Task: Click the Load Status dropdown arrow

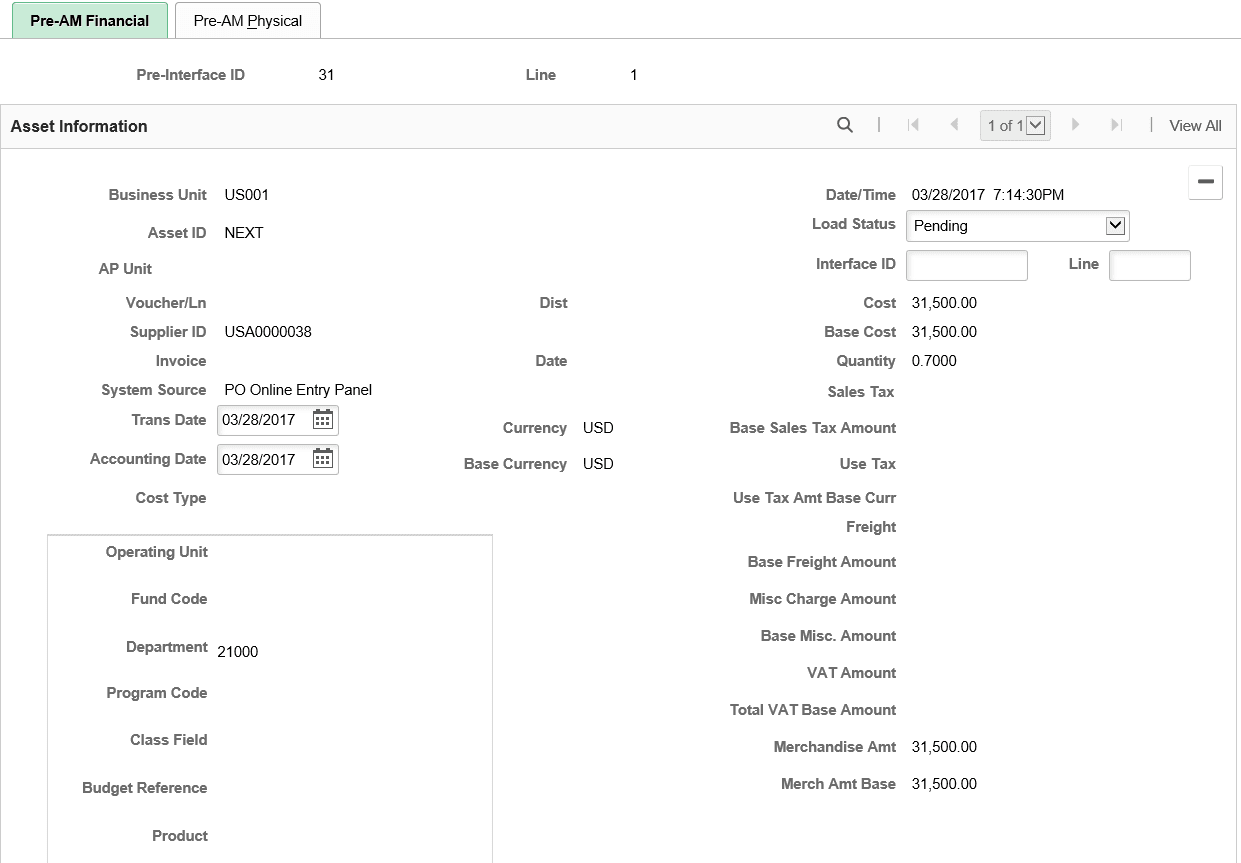Action: click(1115, 226)
